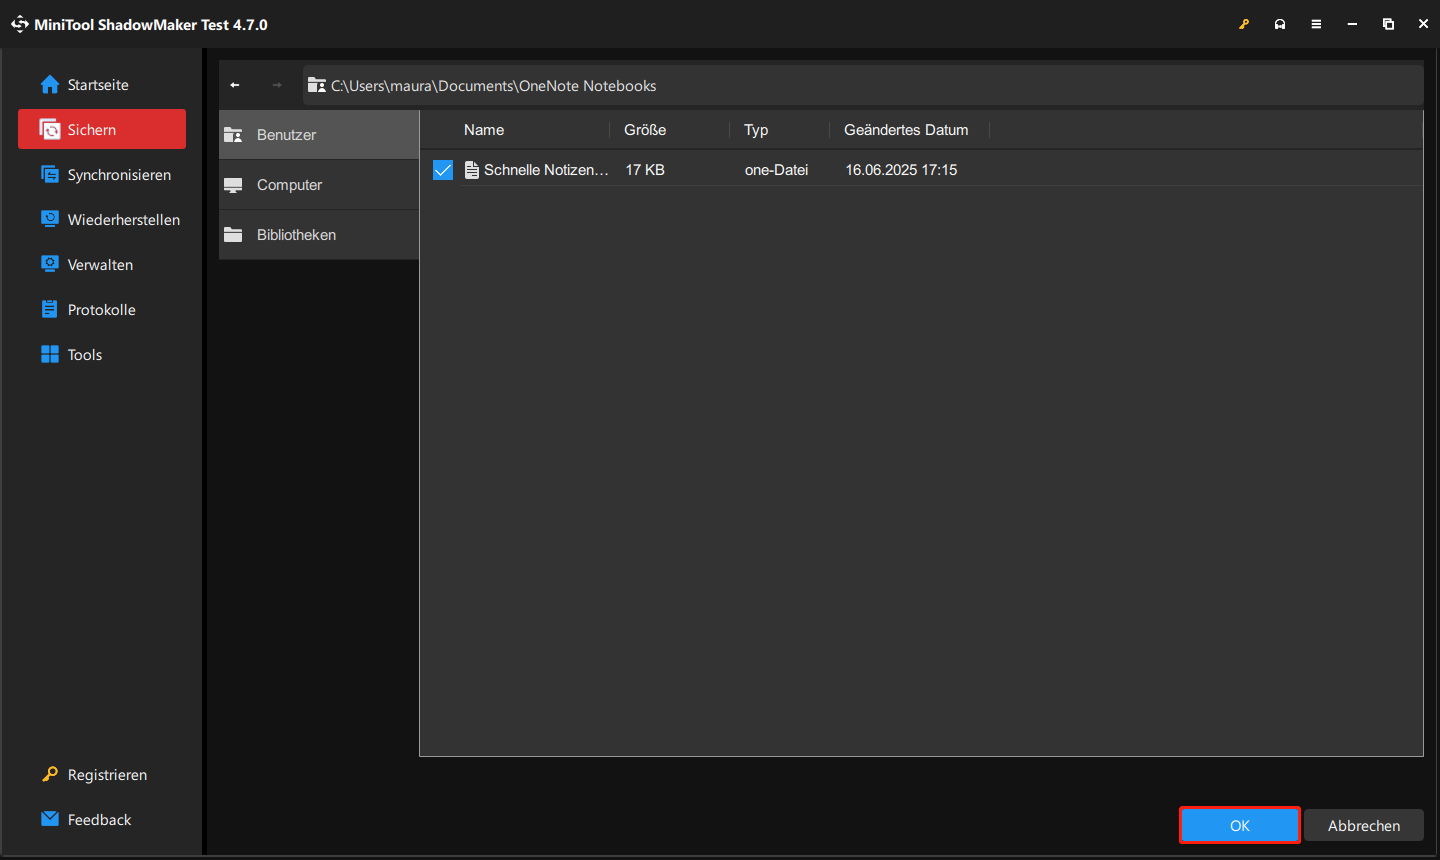Click the Tools grid icon
The height and width of the screenshot is (860, 1440).
click(50, 354)
